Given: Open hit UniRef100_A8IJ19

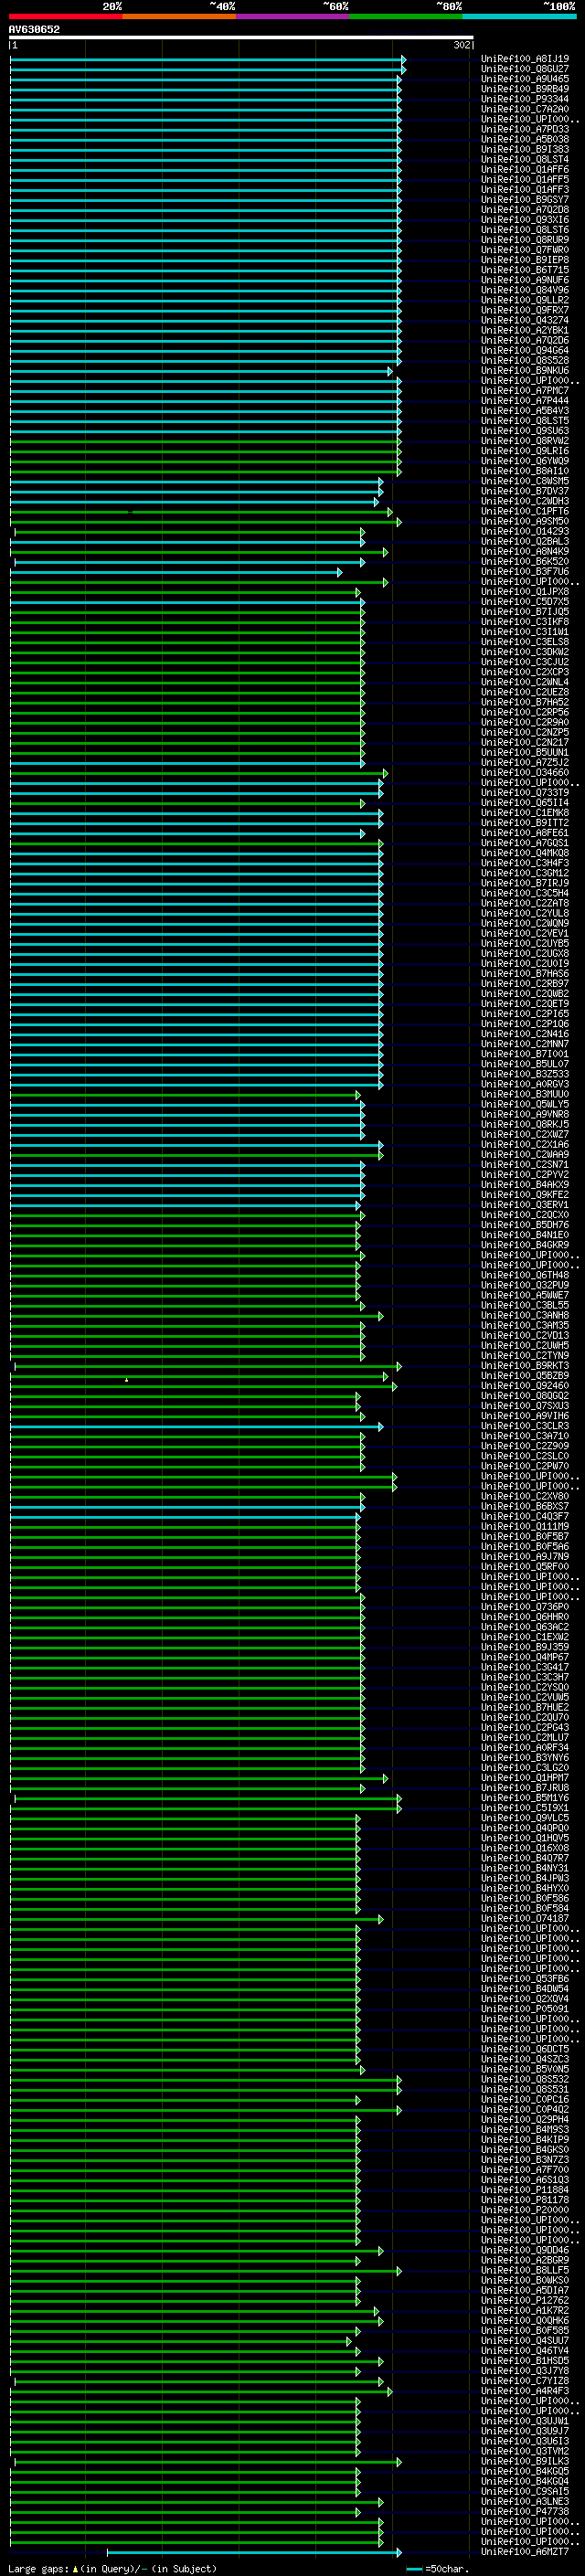Looking at the screenshot, I should 525,59.
